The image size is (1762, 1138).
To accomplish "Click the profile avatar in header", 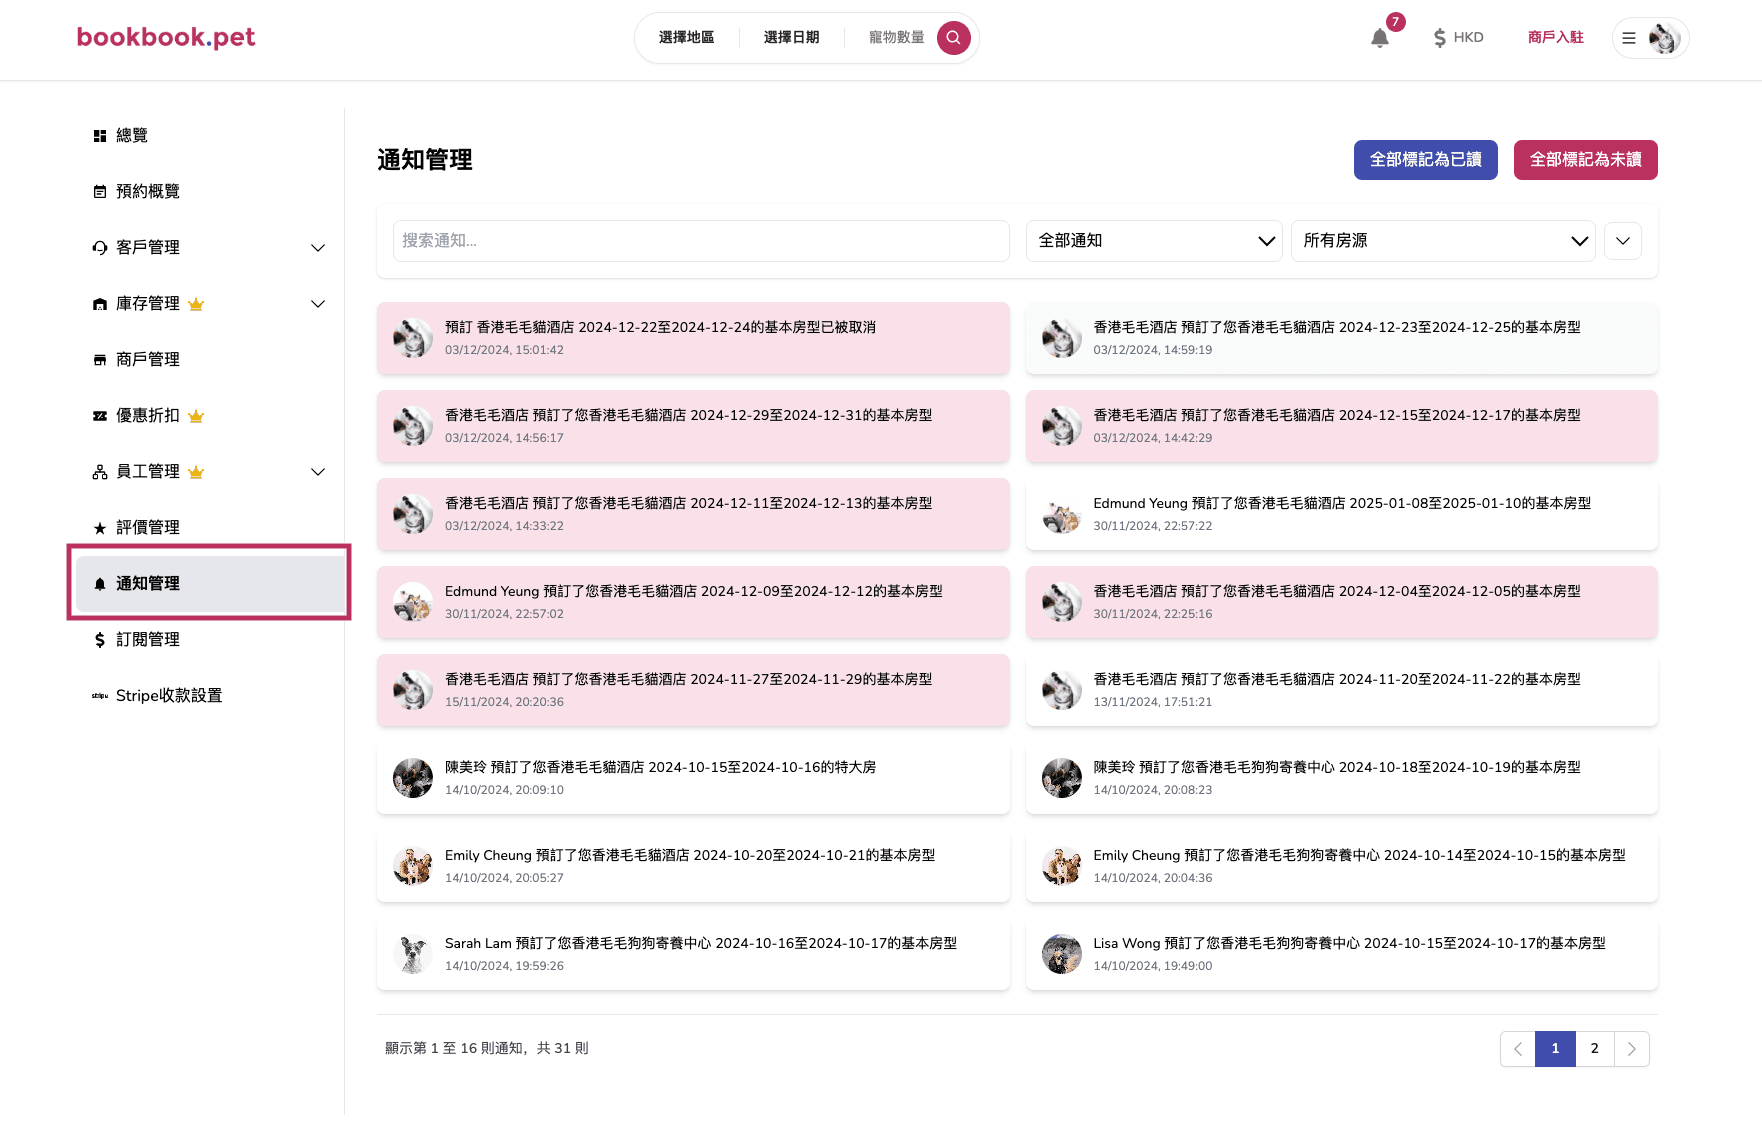I will click(1664, 38).
